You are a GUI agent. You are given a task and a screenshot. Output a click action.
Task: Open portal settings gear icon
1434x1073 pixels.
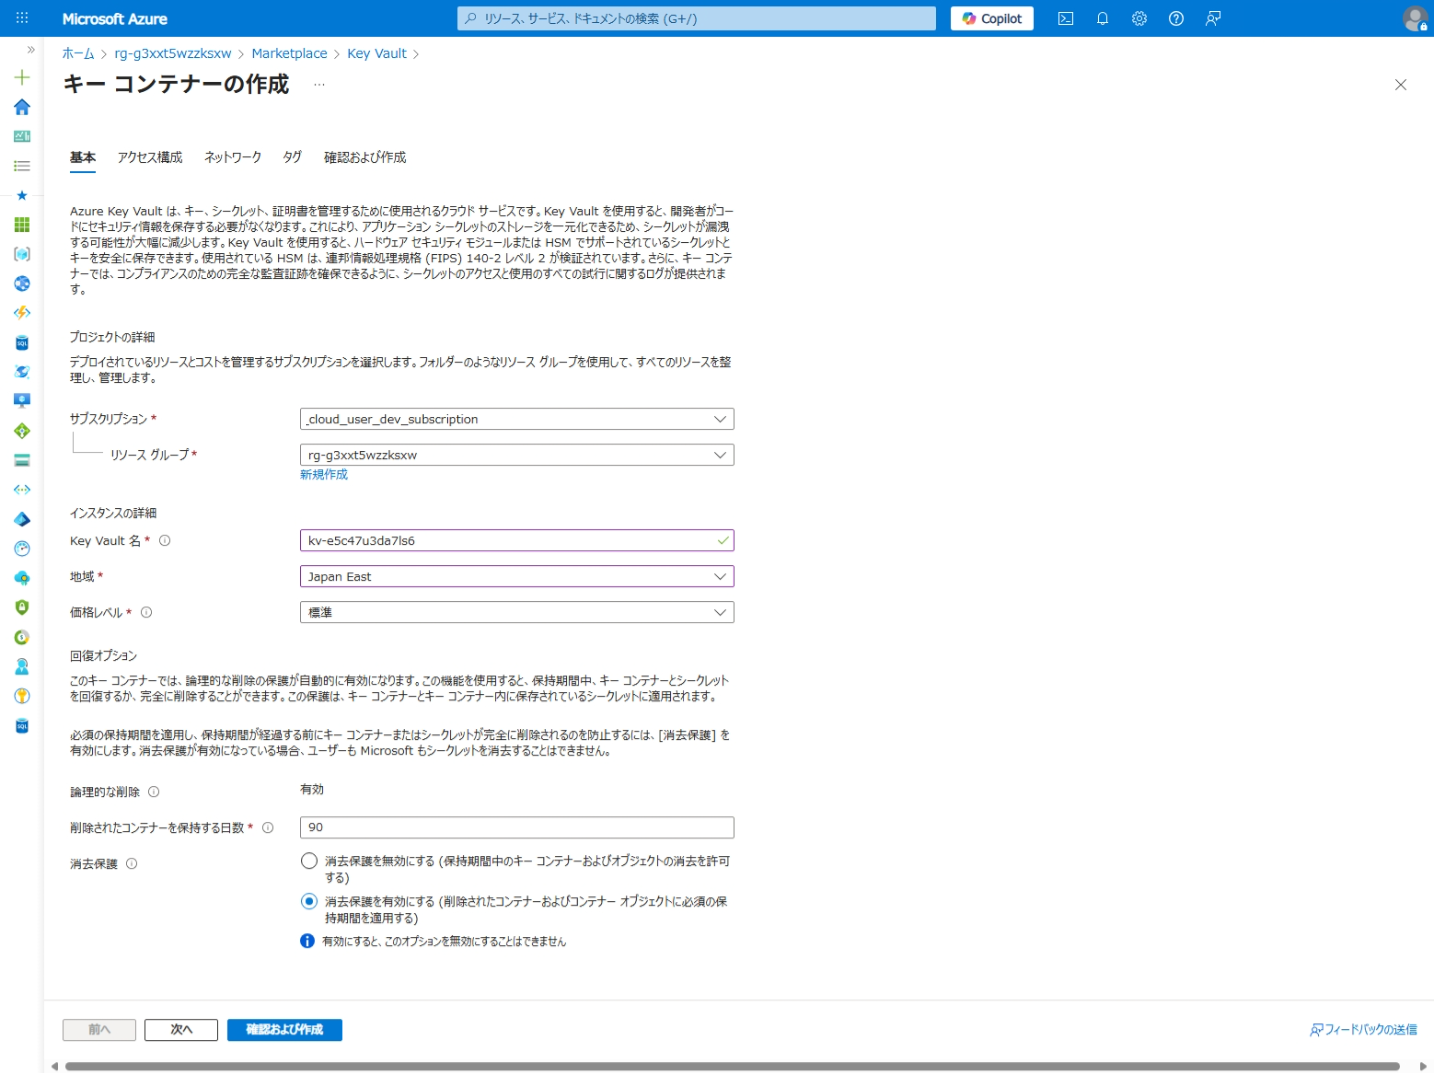click(x=1139, y=18)
